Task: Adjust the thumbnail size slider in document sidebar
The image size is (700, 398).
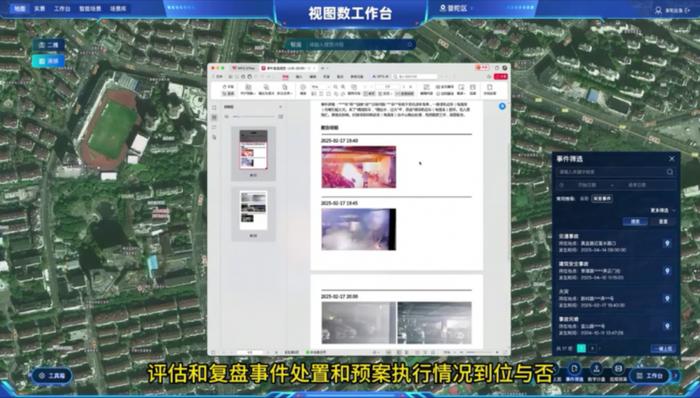Action: click(253, 117)
